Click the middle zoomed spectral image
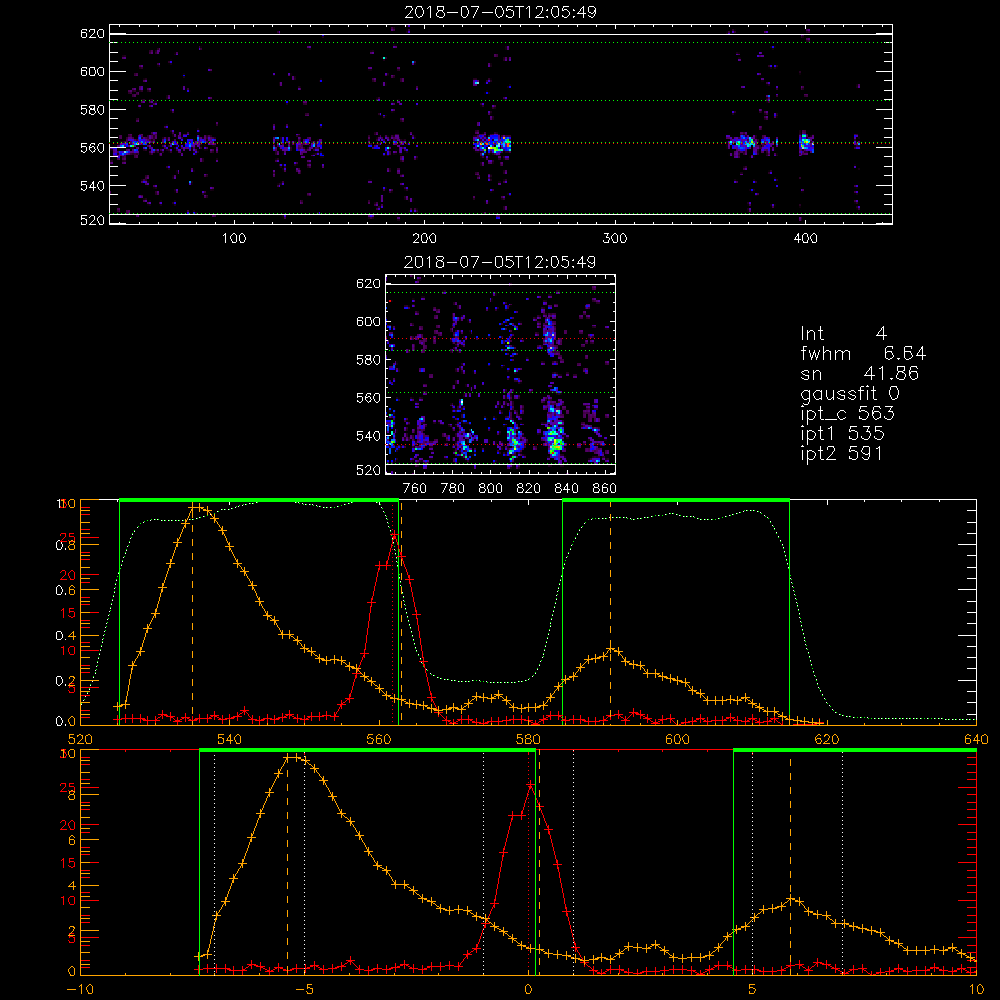 click(500, 374)
